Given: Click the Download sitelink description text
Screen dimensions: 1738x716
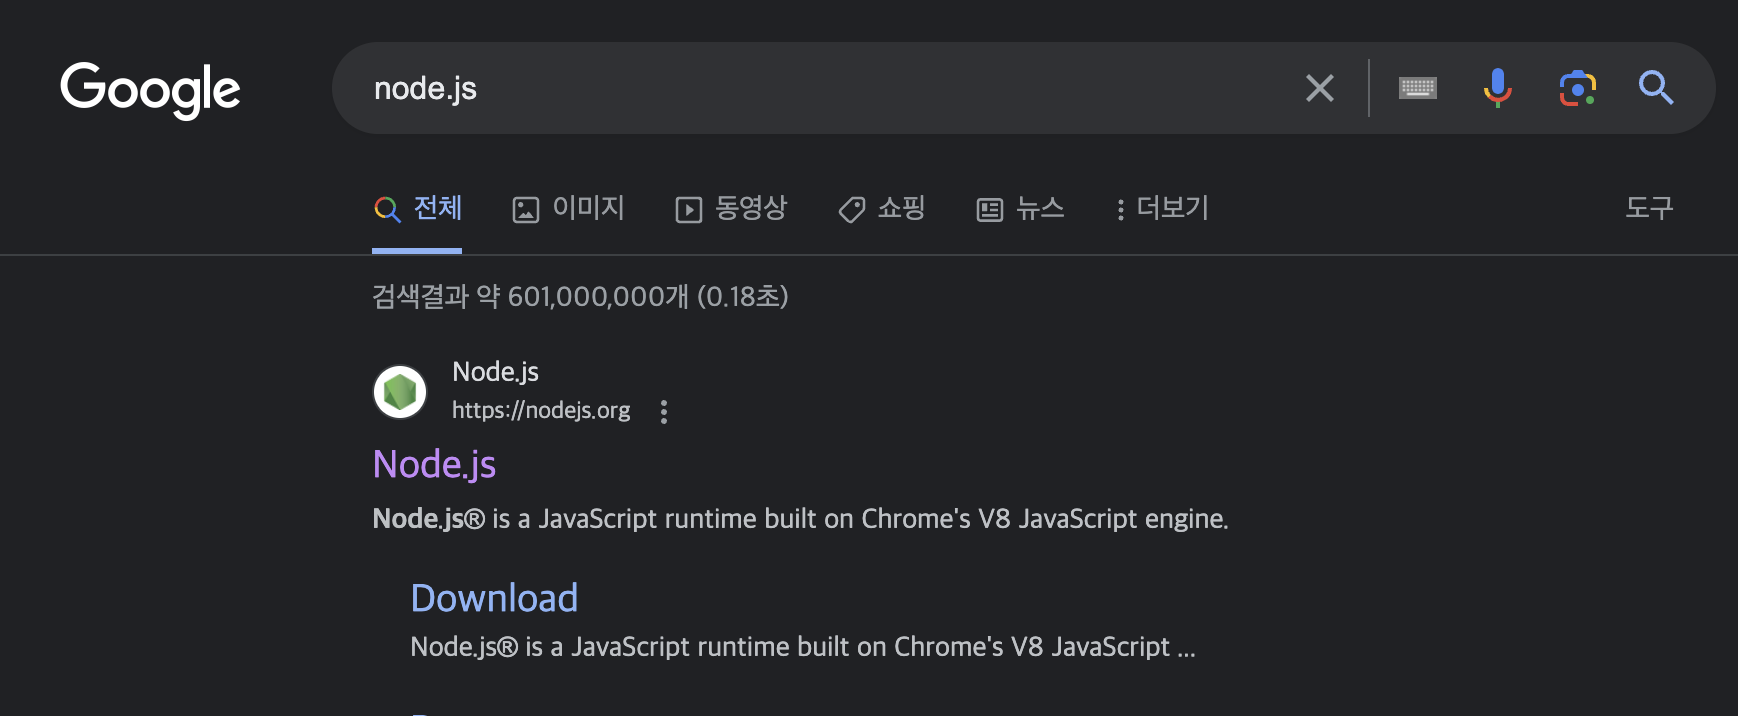Looking at the screenshot, I should pos(803,647).
